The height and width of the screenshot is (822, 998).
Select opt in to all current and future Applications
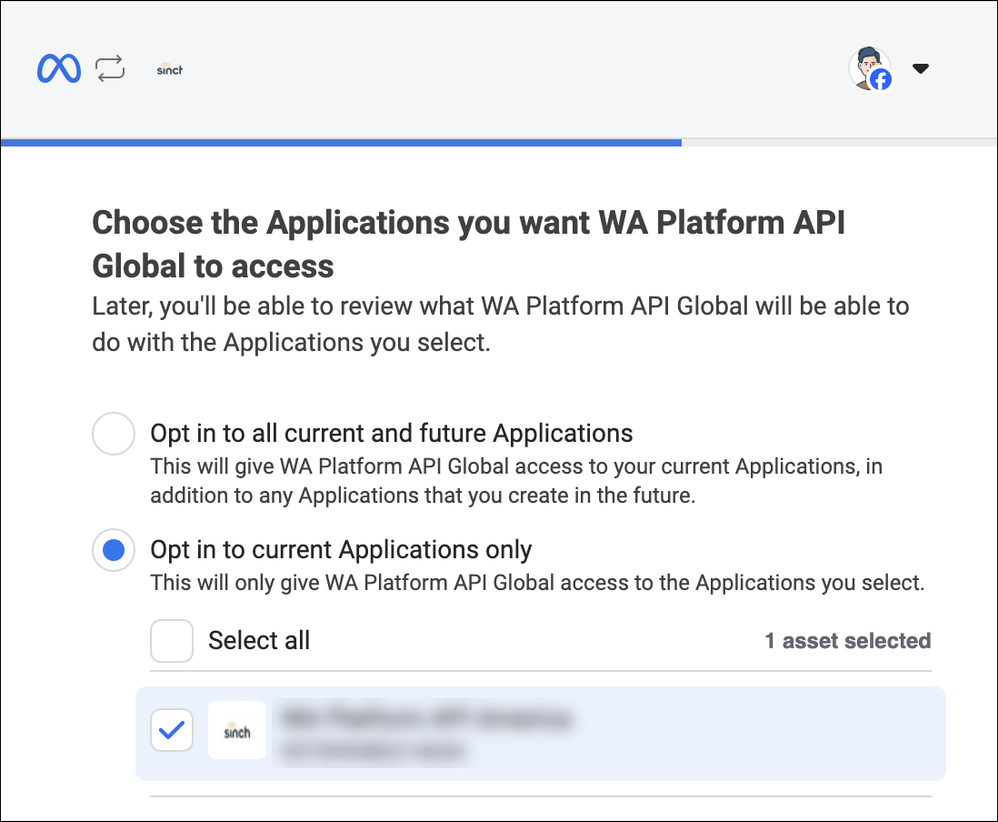click(x=113, y=433)
